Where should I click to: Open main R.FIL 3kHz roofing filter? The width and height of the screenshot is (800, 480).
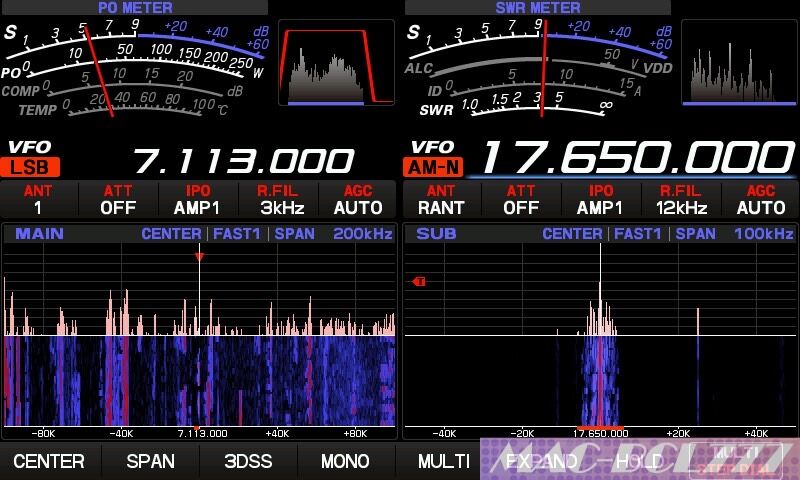click(278, 200)
